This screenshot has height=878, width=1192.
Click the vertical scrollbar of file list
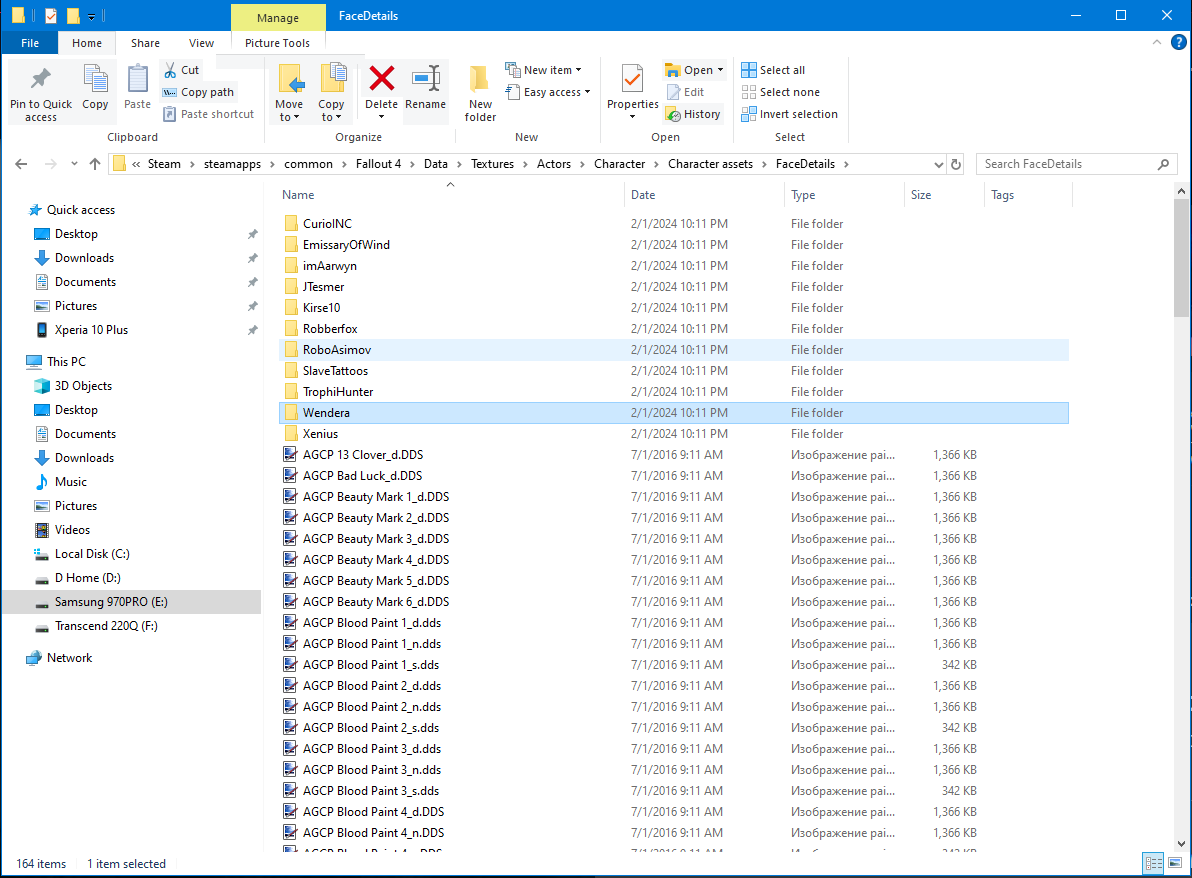tap(1182, 500)
